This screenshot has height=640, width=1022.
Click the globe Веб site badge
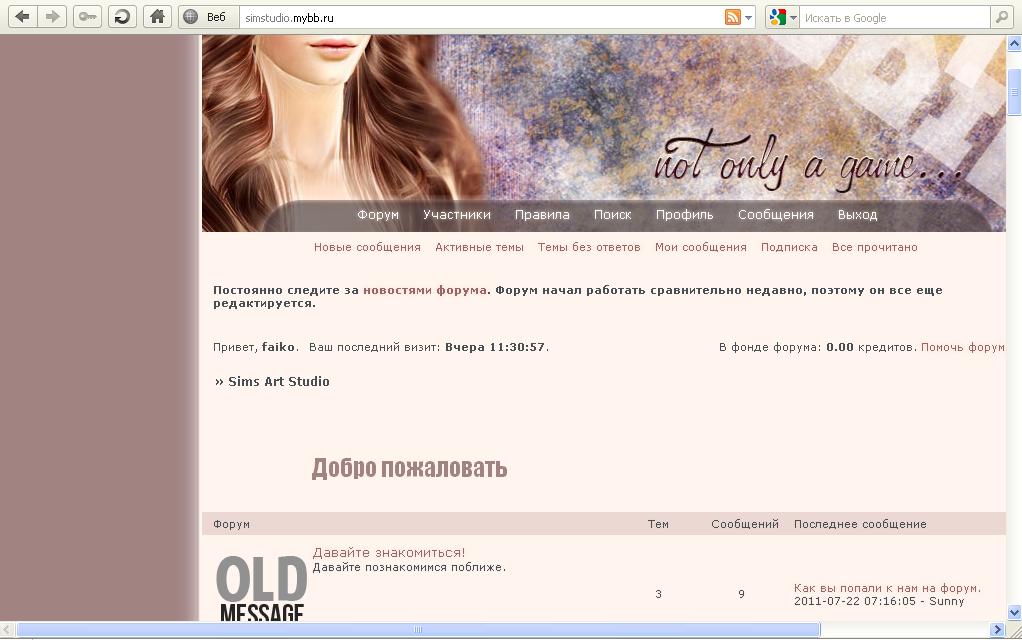209,18
